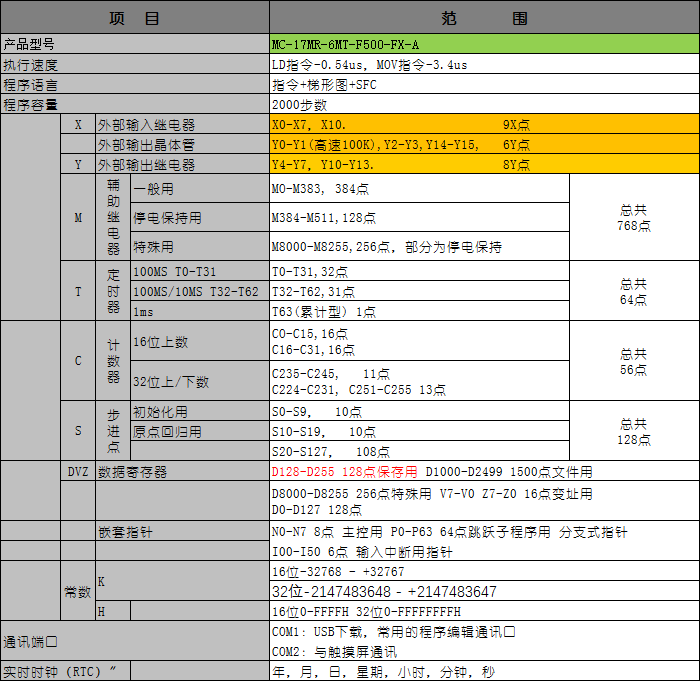700x681 pixels.
Task: Click the 指令+梯形图+SFC cell
Action: click(484, 85)
